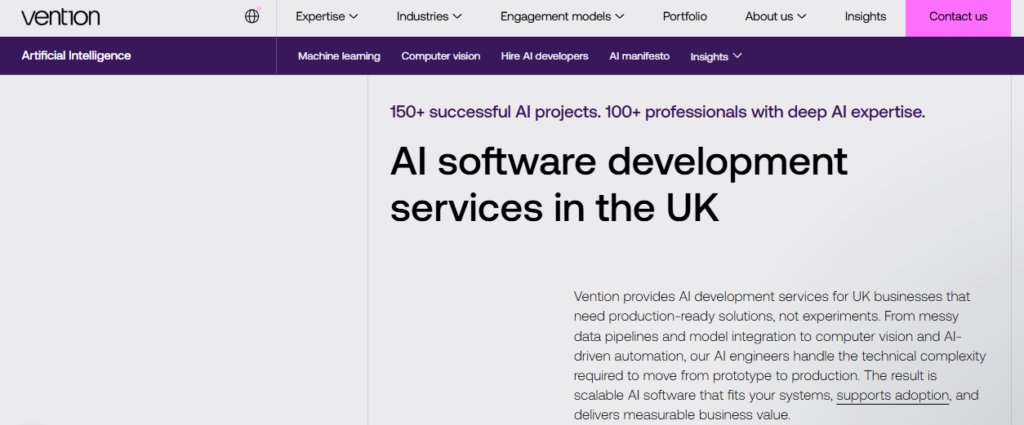
Task: Open the AI manifesto link
Action: point(639,56)
